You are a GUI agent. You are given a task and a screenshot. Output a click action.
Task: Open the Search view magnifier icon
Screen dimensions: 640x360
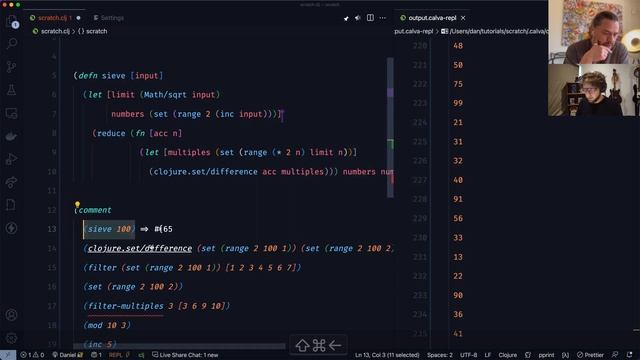click(12, 43)
